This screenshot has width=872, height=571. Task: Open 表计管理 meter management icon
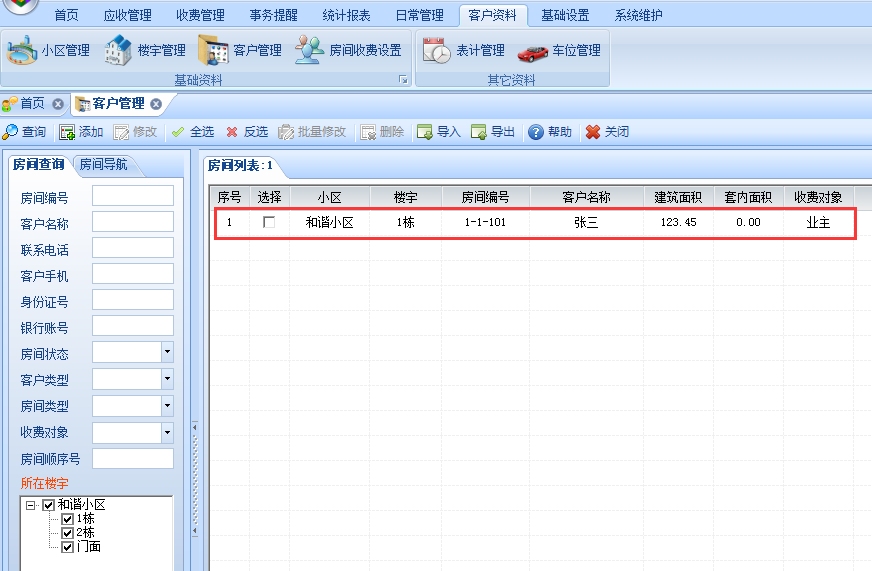pyautogui.click(x=437, y=50)
